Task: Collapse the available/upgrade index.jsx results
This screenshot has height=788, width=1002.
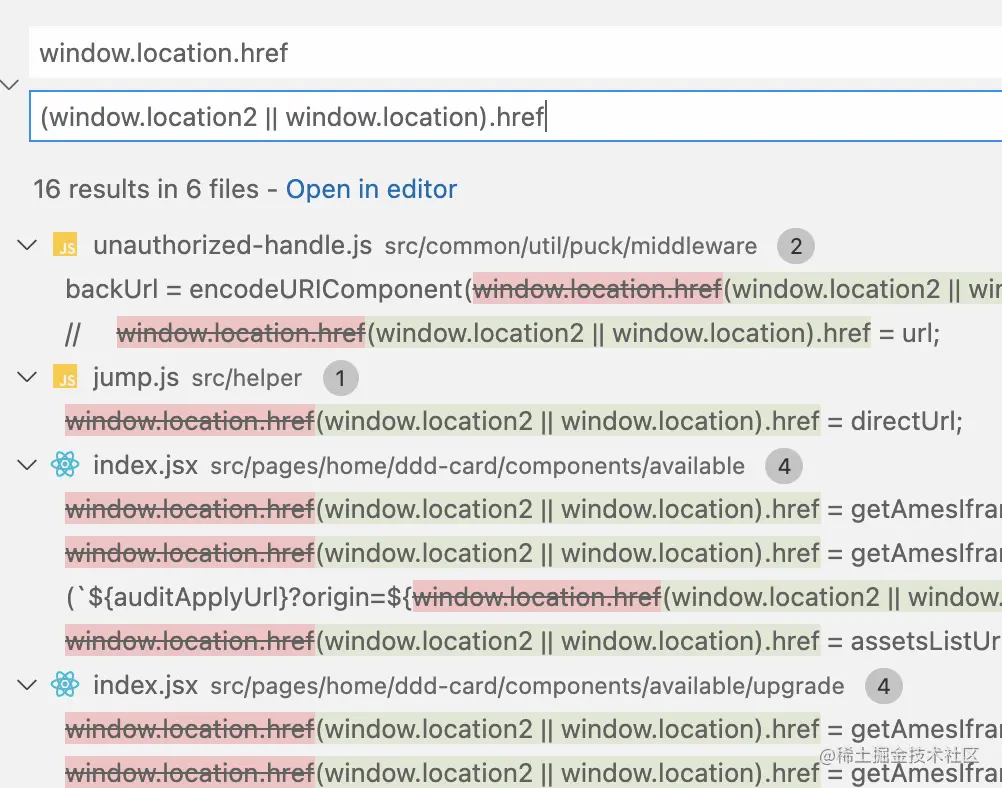Action: click(27, 685)
